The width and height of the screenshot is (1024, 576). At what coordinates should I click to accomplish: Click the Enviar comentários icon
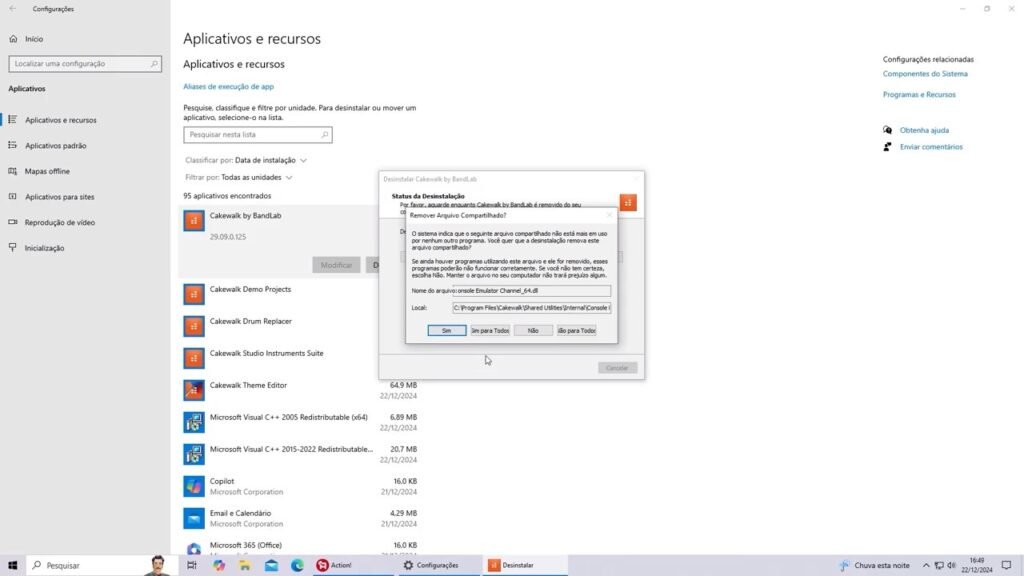(x=888, y=147)
